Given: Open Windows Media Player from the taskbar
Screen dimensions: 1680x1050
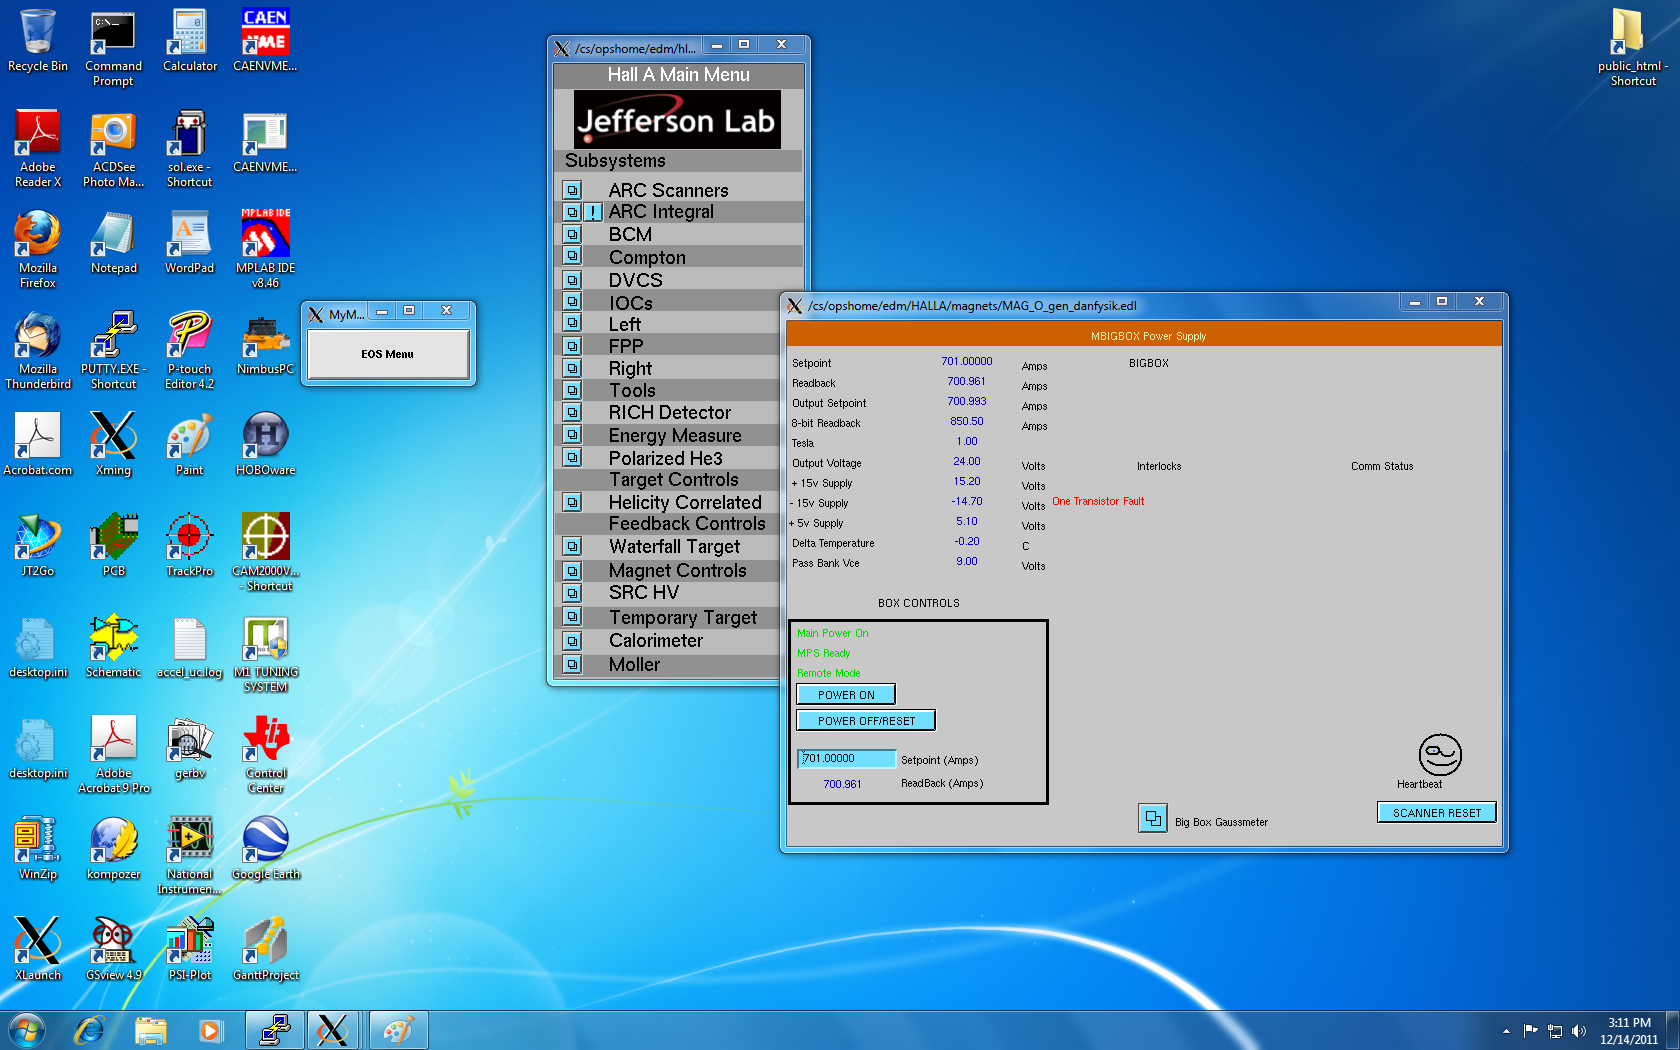Looking at the screenshot, I should (x=210, y=1030).
